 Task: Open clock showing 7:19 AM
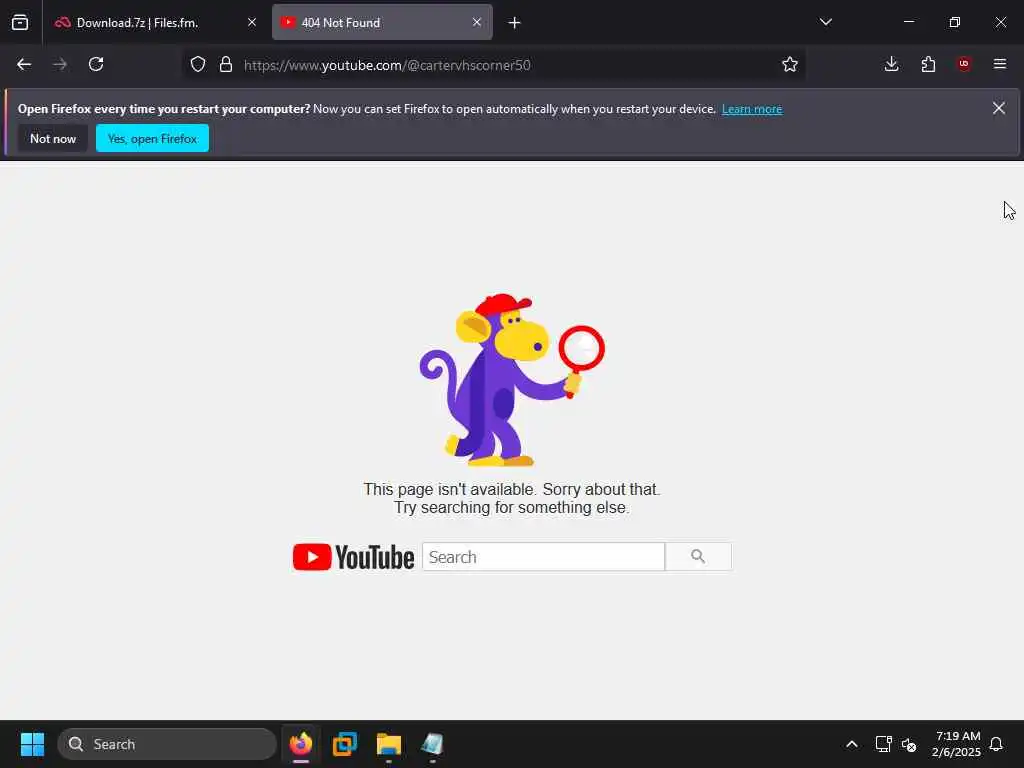point(957,744)
